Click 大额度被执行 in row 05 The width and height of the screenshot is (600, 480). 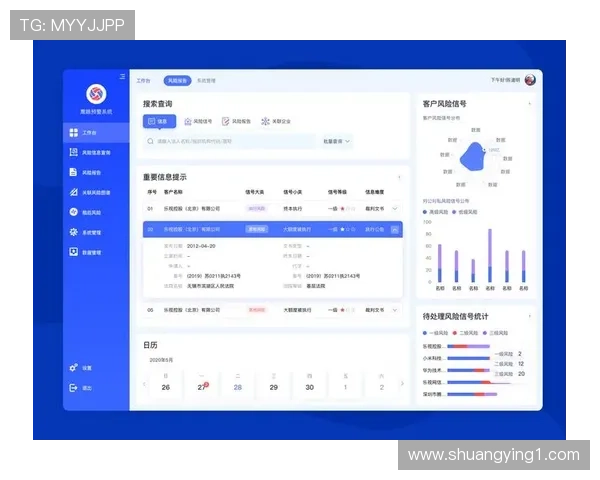pos(297,310)
